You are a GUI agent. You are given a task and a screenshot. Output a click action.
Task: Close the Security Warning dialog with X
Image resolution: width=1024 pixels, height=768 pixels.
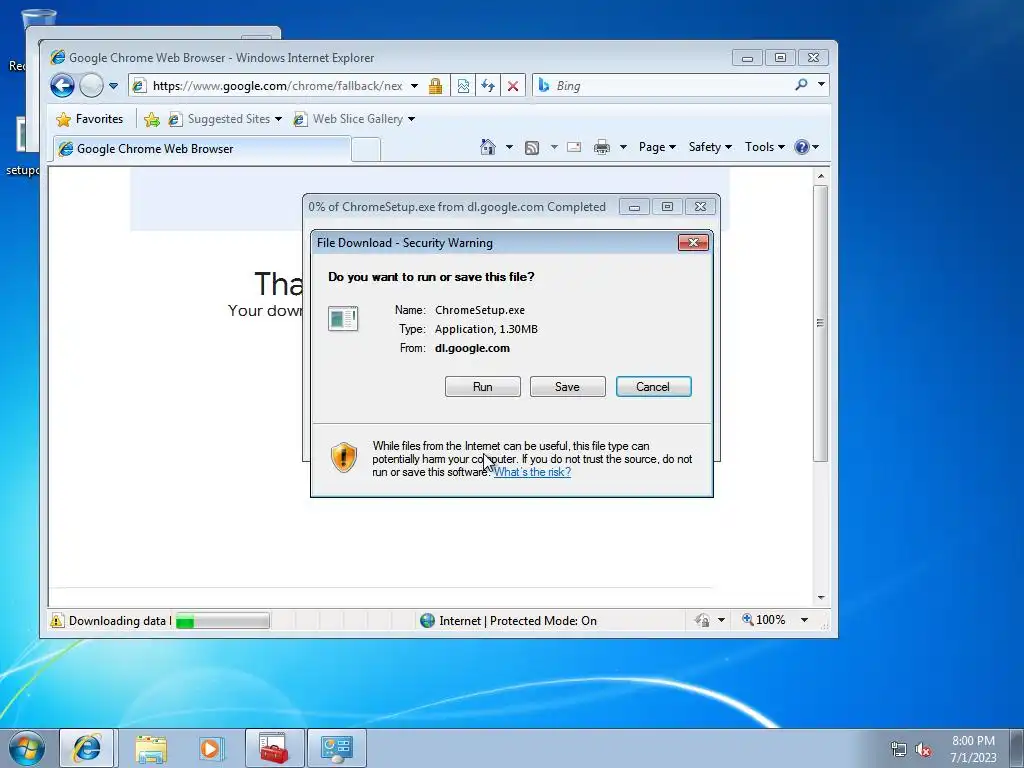[x=693, y=243]
